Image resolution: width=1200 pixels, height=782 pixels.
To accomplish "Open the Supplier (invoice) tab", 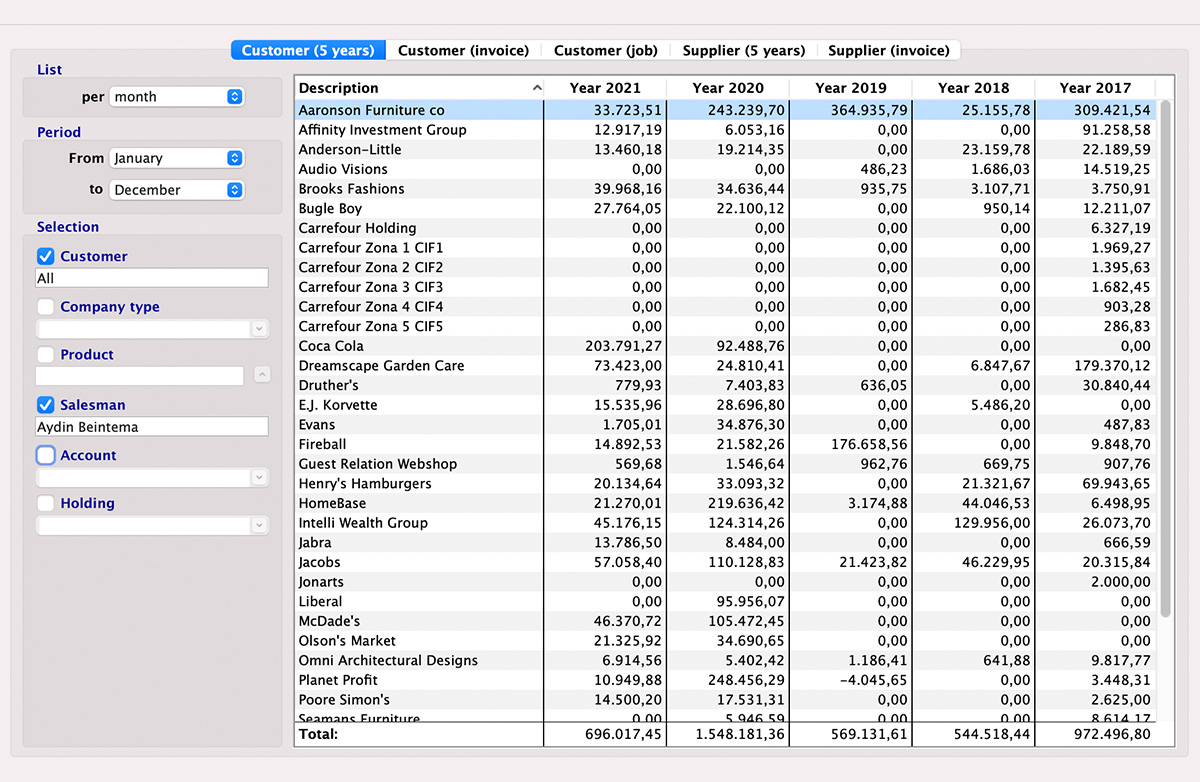I will pos(888,50).
